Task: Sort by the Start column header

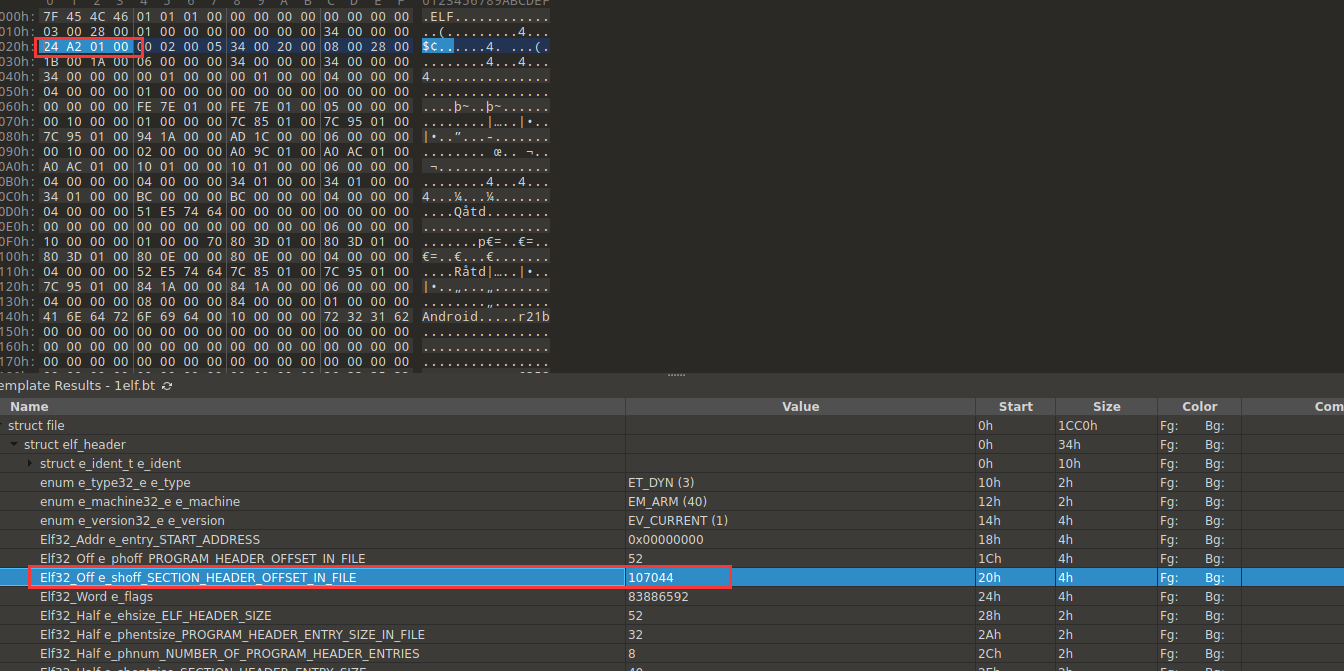Action: click(x=1015, y=407)
